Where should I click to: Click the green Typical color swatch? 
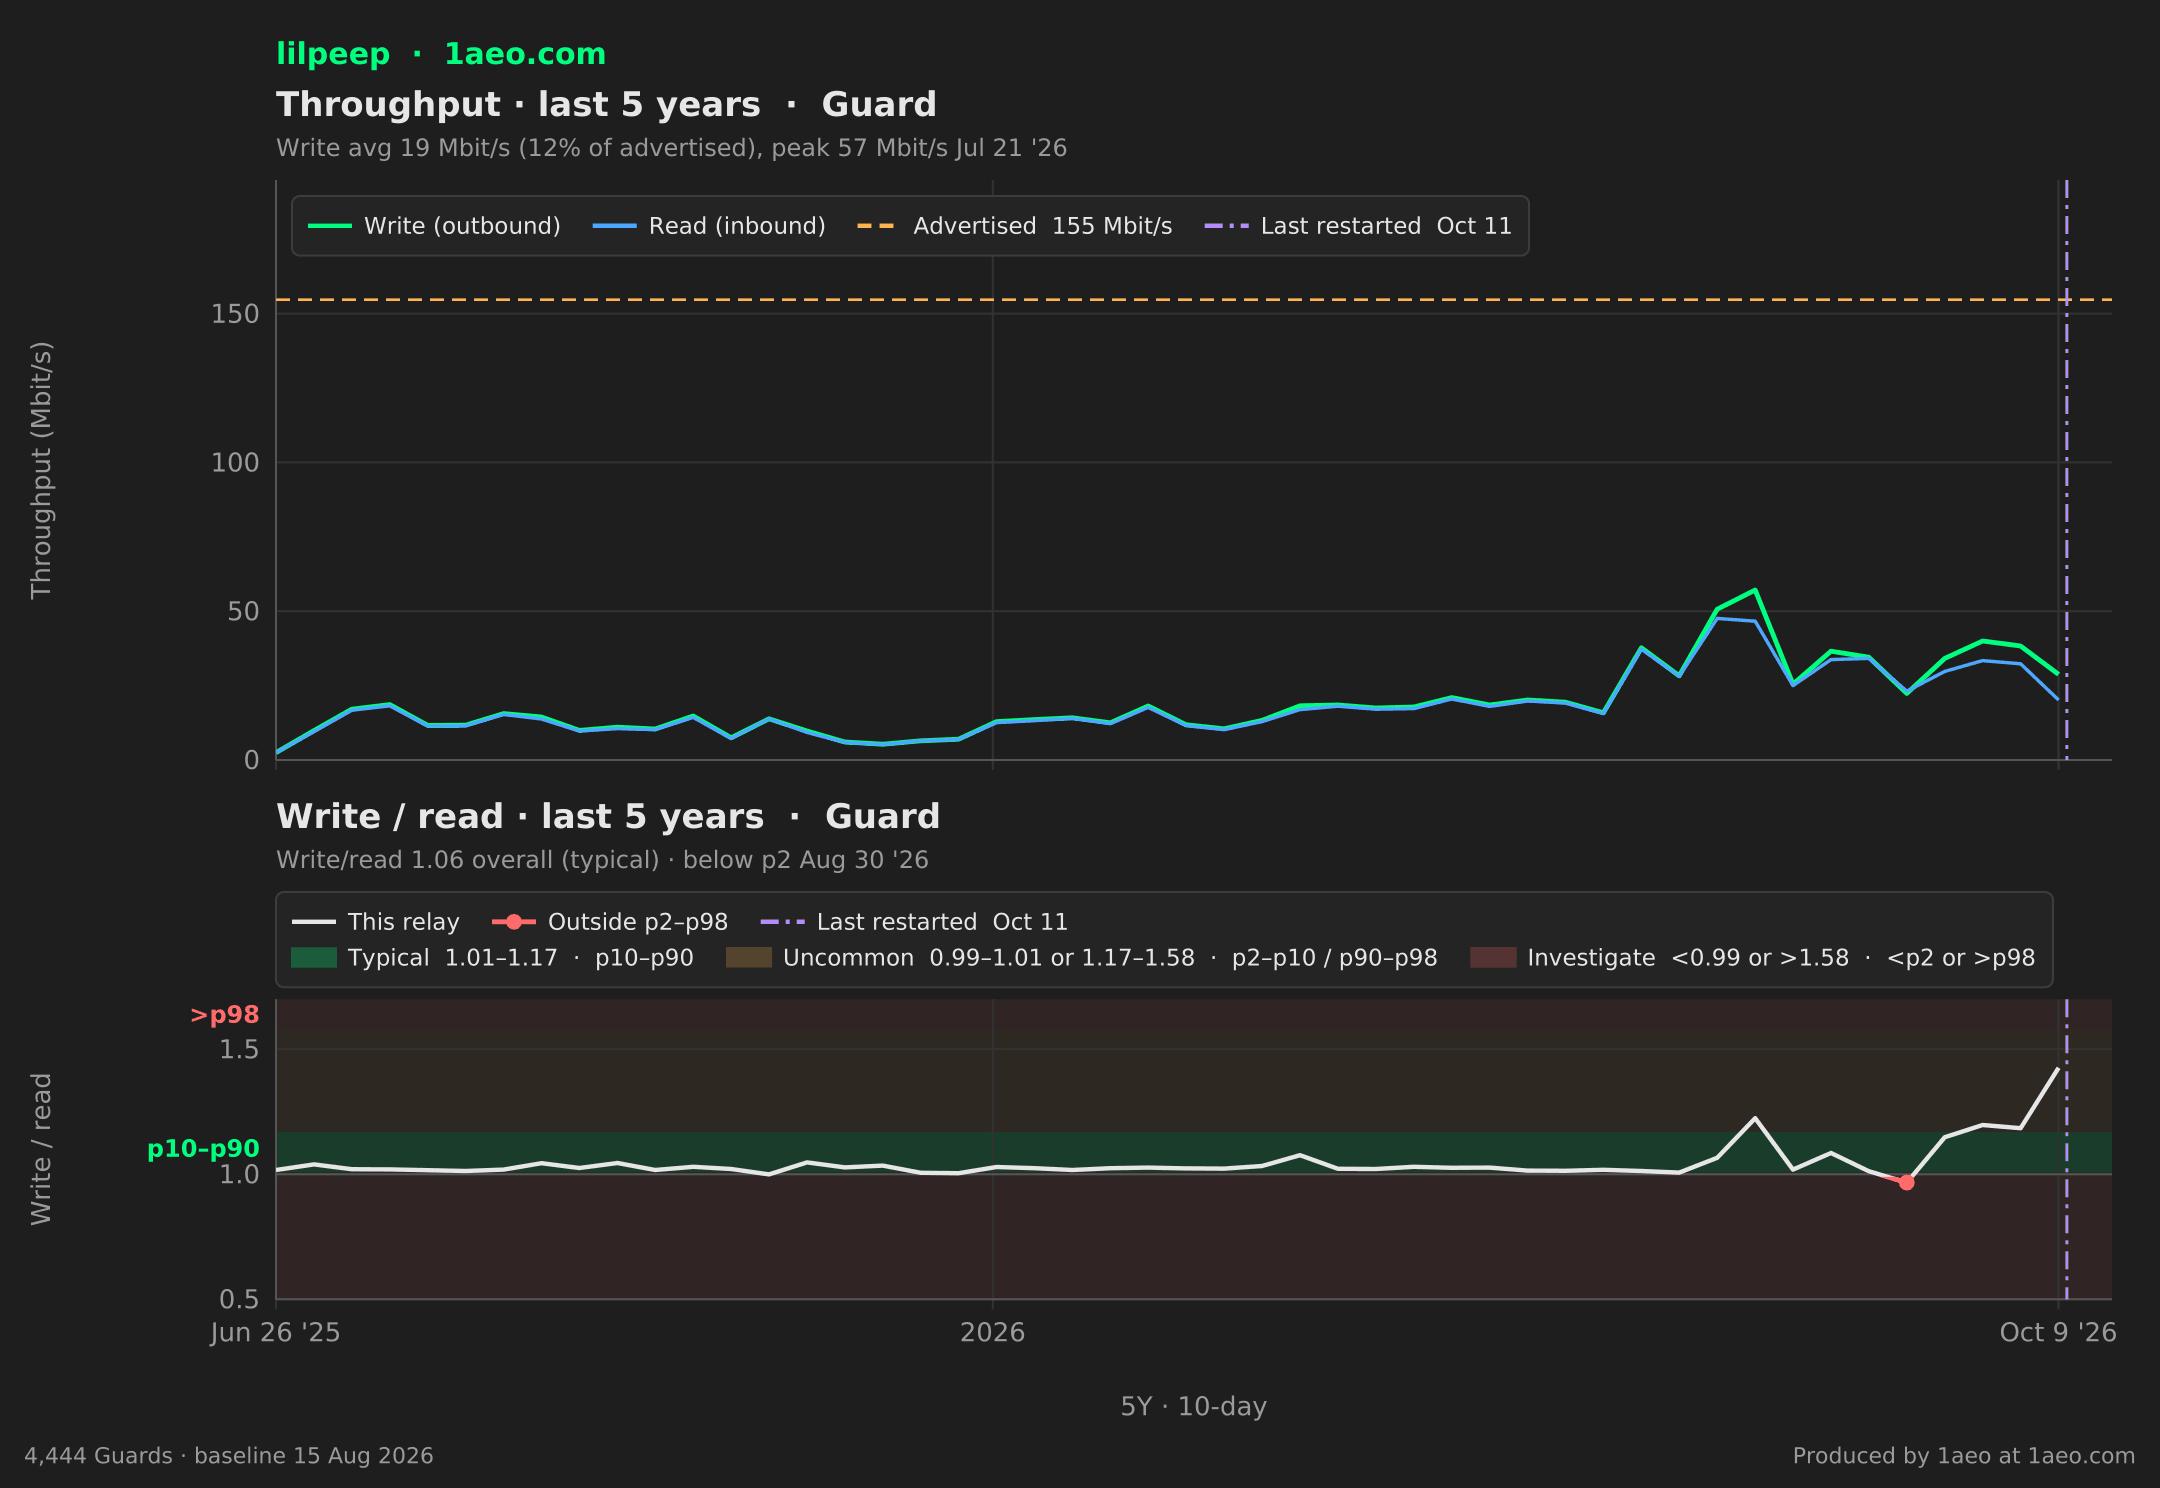pyautogui.click(x=314, y=958)
